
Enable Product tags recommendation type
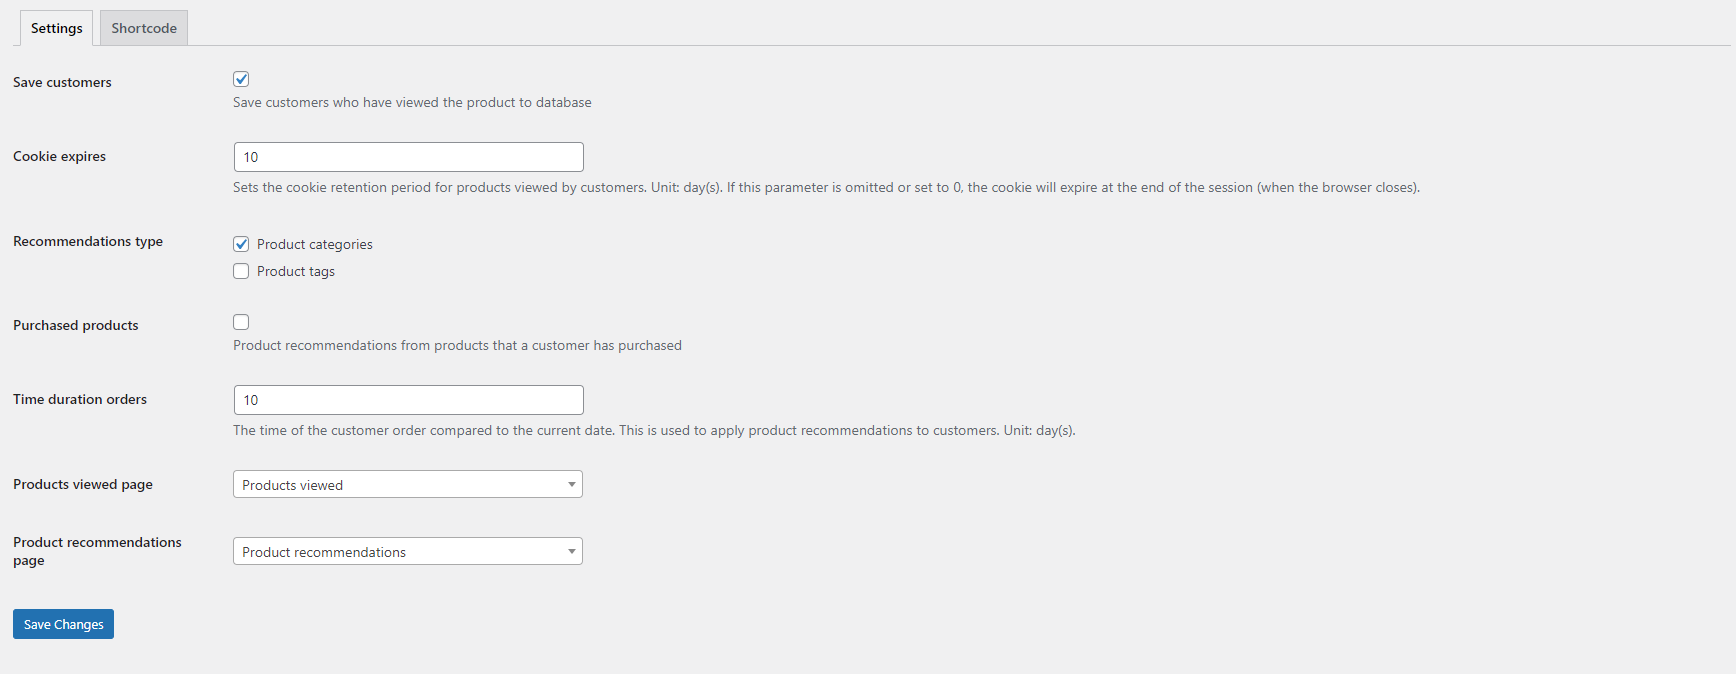click(x=241, y=271)
